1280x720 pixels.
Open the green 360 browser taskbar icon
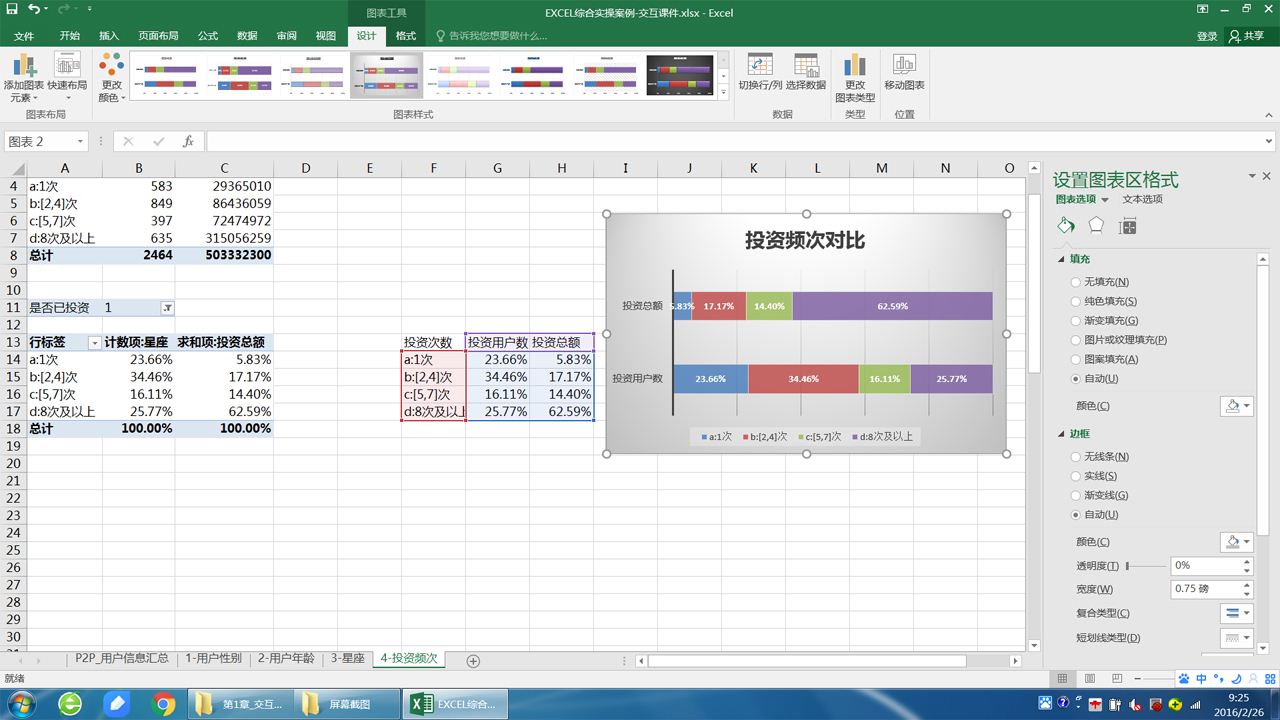point(70,704)
